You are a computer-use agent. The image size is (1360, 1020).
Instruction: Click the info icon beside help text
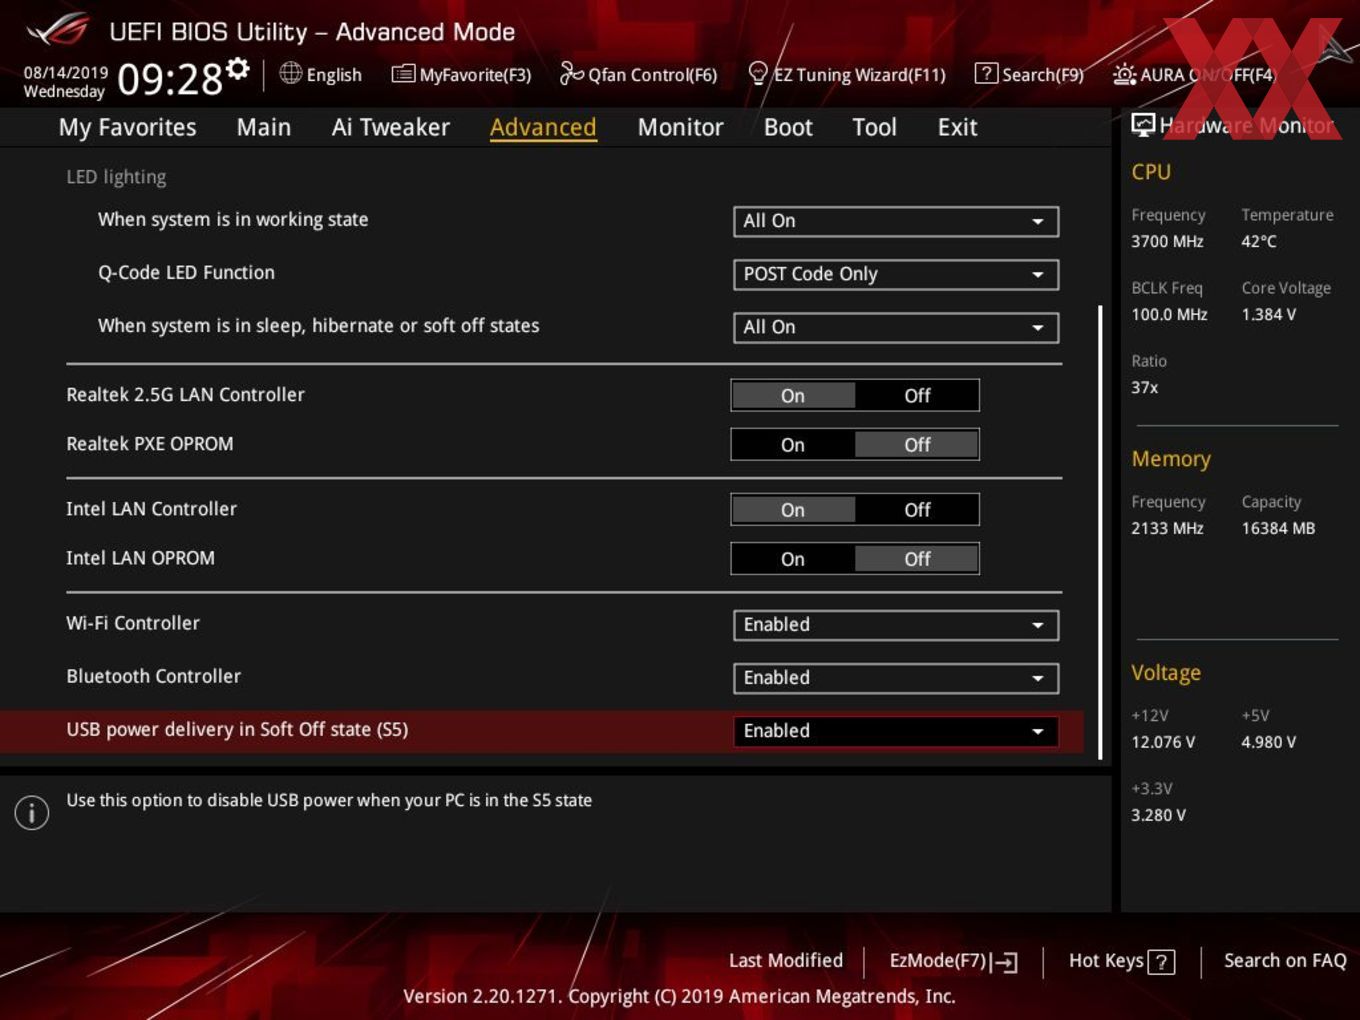[x=32, y=813]
